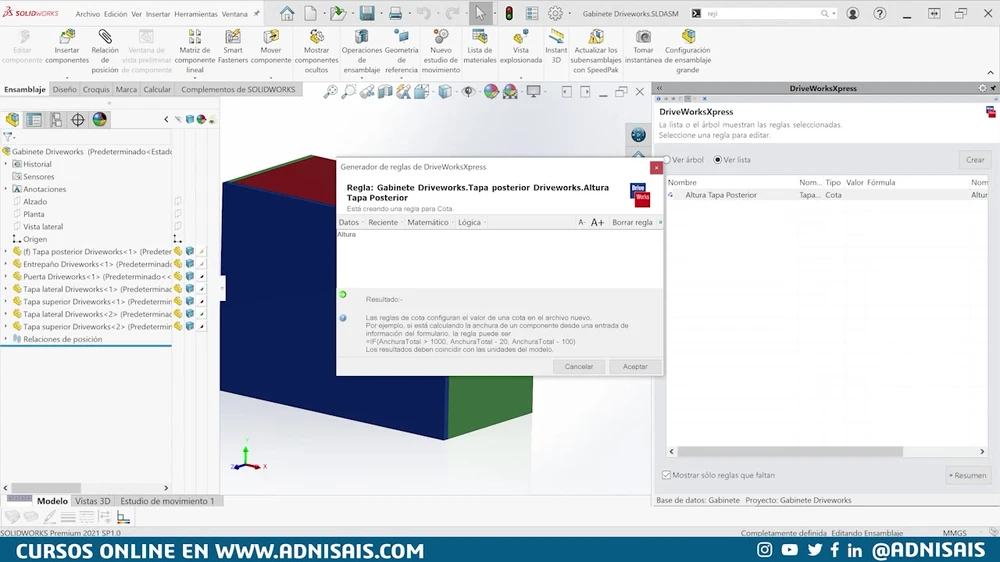Select Mostrar componentes ocultos
1000x562 pixels.
(316, 51)
